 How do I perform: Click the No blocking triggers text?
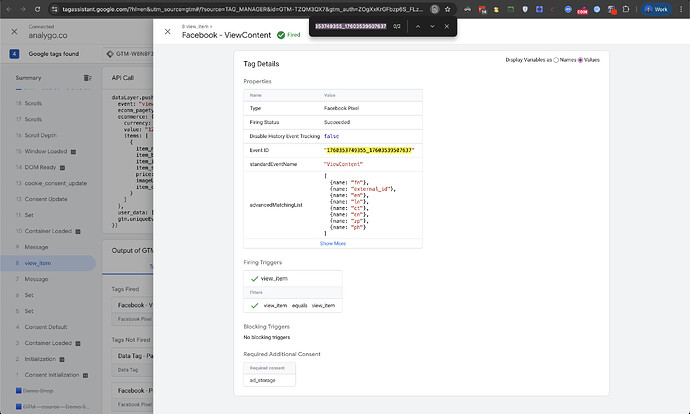pos(267,337)
